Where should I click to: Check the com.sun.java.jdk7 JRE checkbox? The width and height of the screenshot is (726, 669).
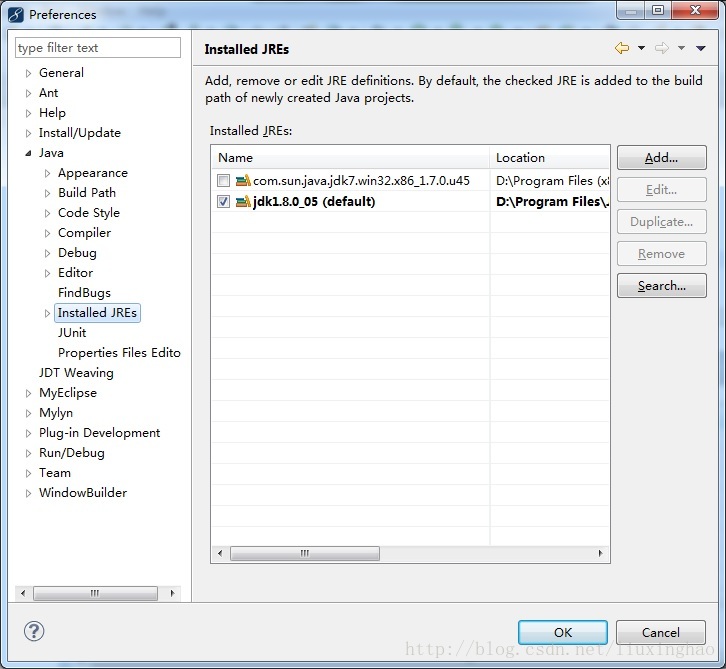tap(224, 180)
